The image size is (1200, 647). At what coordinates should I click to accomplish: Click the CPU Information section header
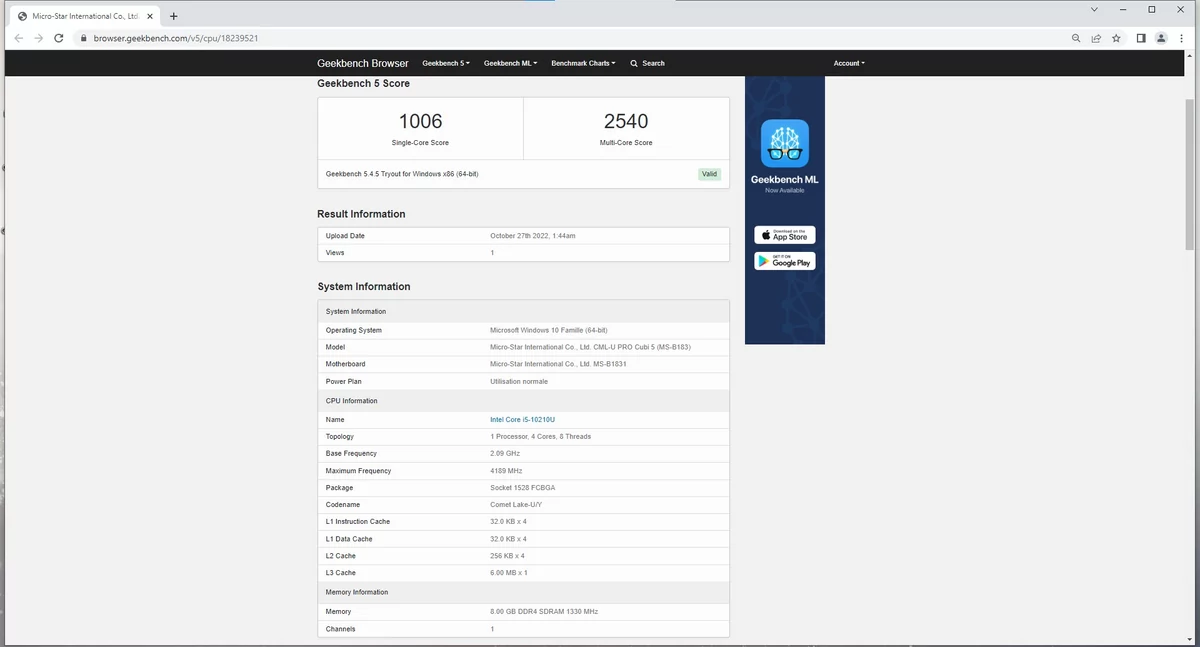524,401
